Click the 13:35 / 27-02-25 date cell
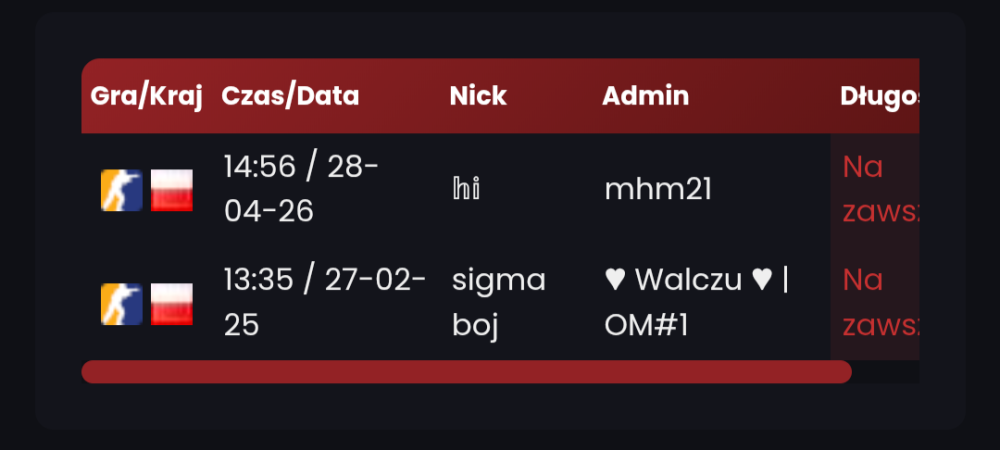1000x450 pixels. pos(325,303)
